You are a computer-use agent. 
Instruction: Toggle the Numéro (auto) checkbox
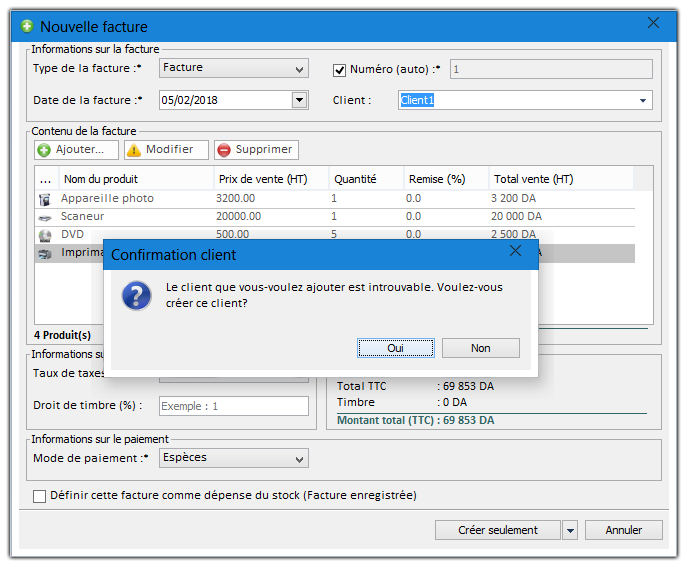[339, 69]
